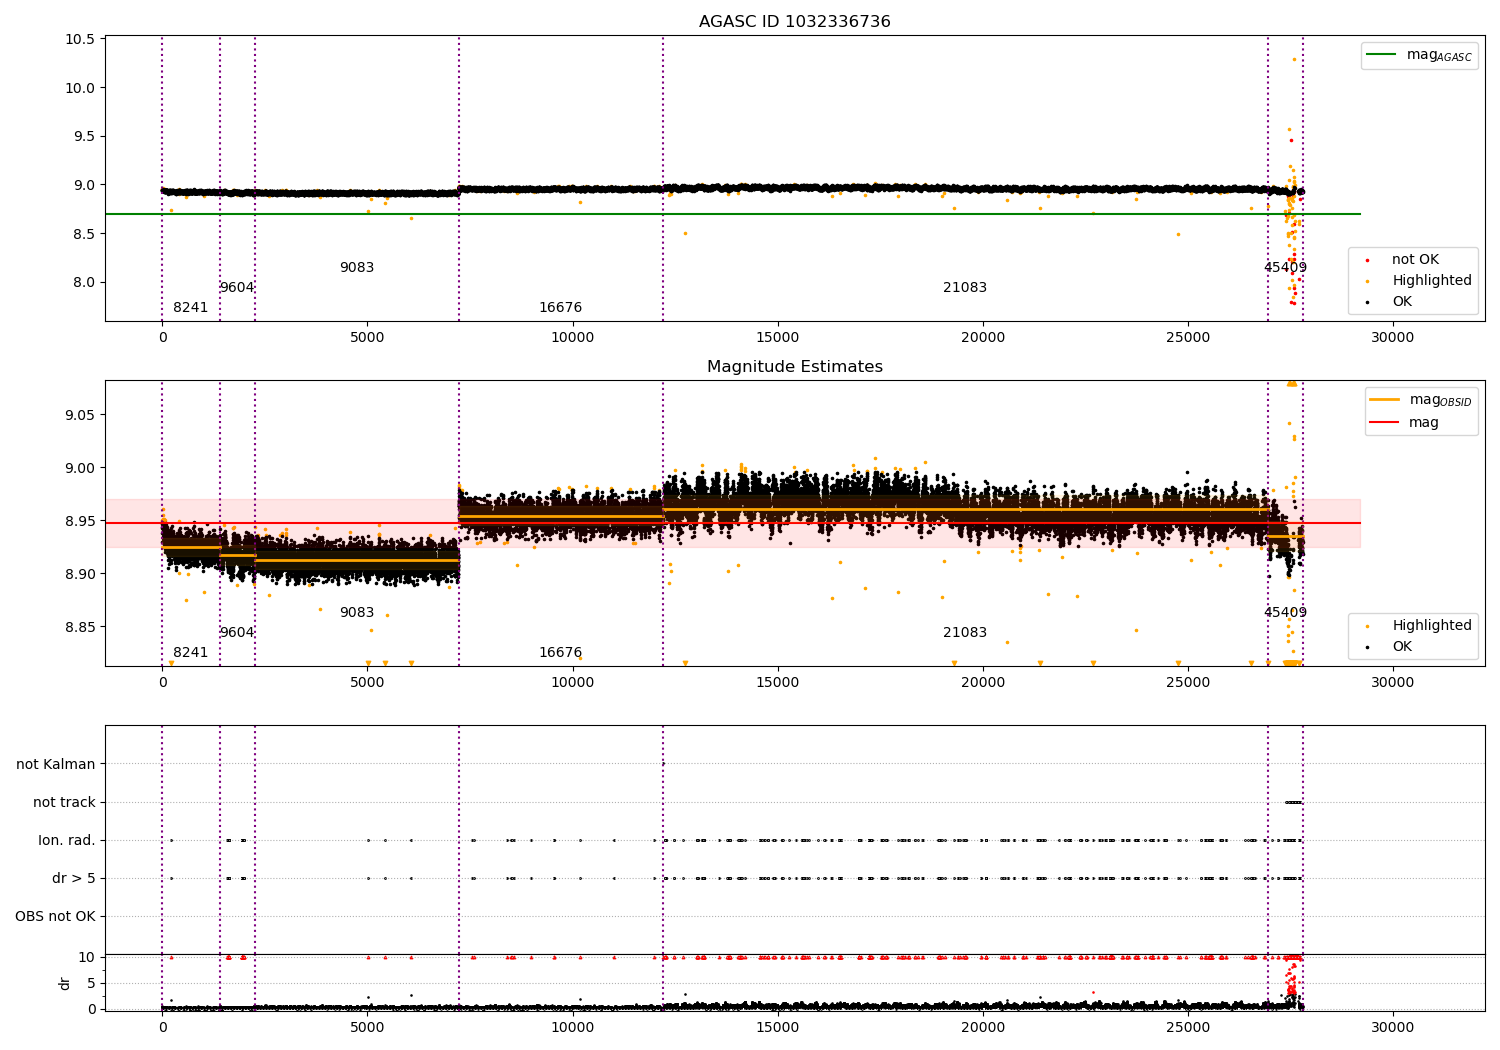Viewport: 1500px width, 1050px height.
Task: Click the 8.85 y-axis tick of middle plot
Action: [81, 627]
